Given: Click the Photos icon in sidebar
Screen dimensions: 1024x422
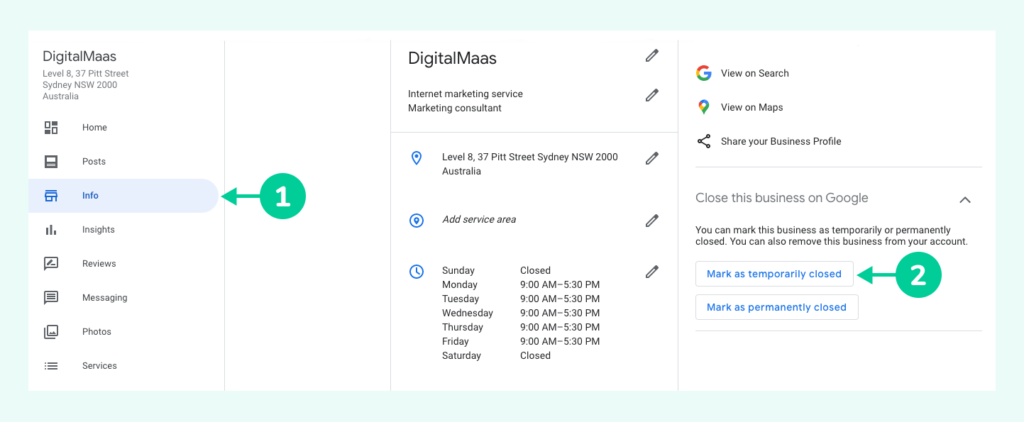Looking at the screenshot, I should click(x=51, y=331).
